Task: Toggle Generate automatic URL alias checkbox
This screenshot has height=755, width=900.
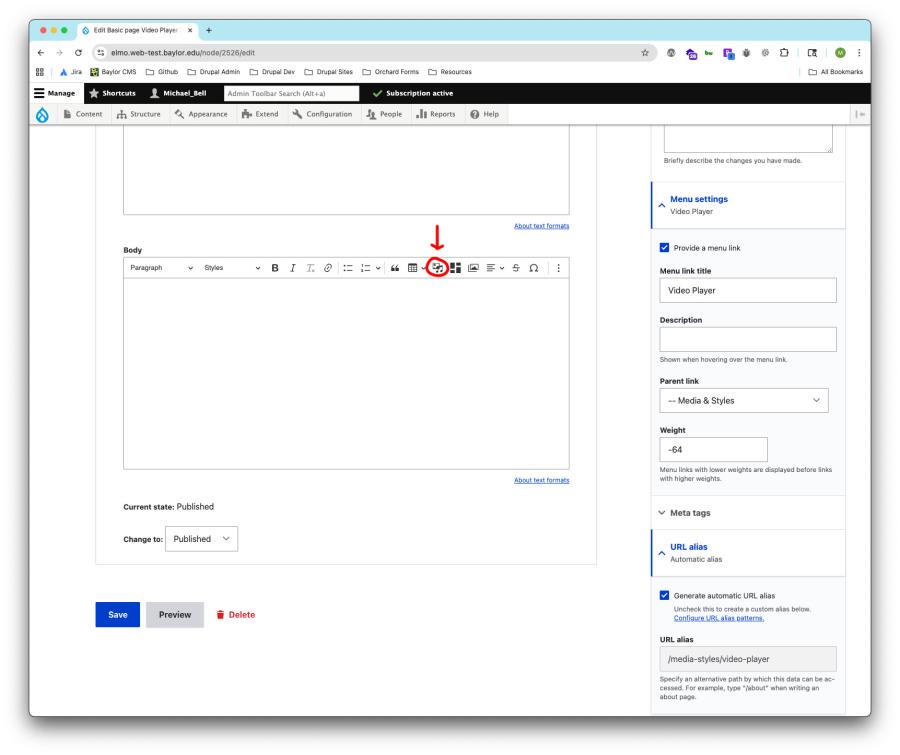Action: point(664,595)
